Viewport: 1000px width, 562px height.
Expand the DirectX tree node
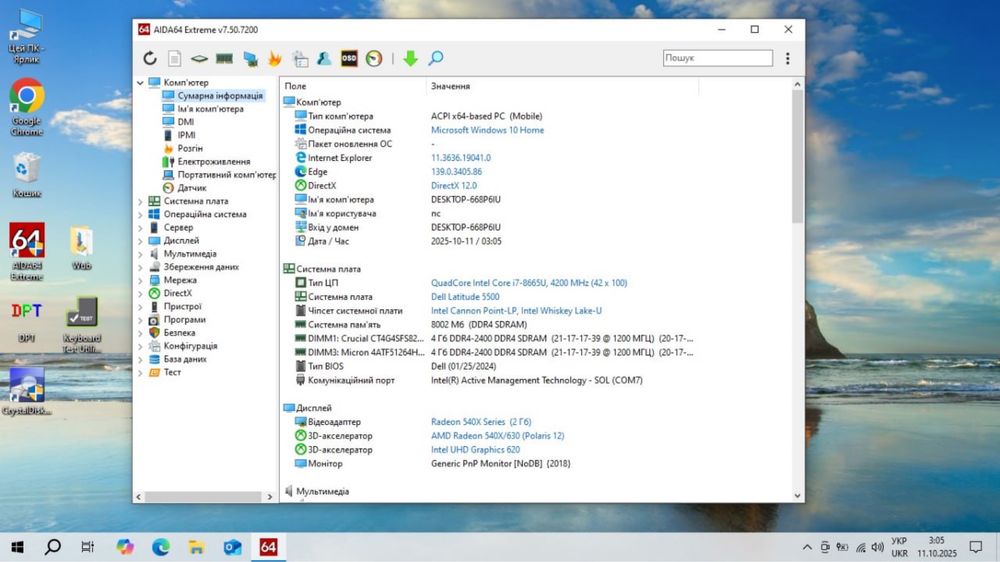click(x=140, y=293)
